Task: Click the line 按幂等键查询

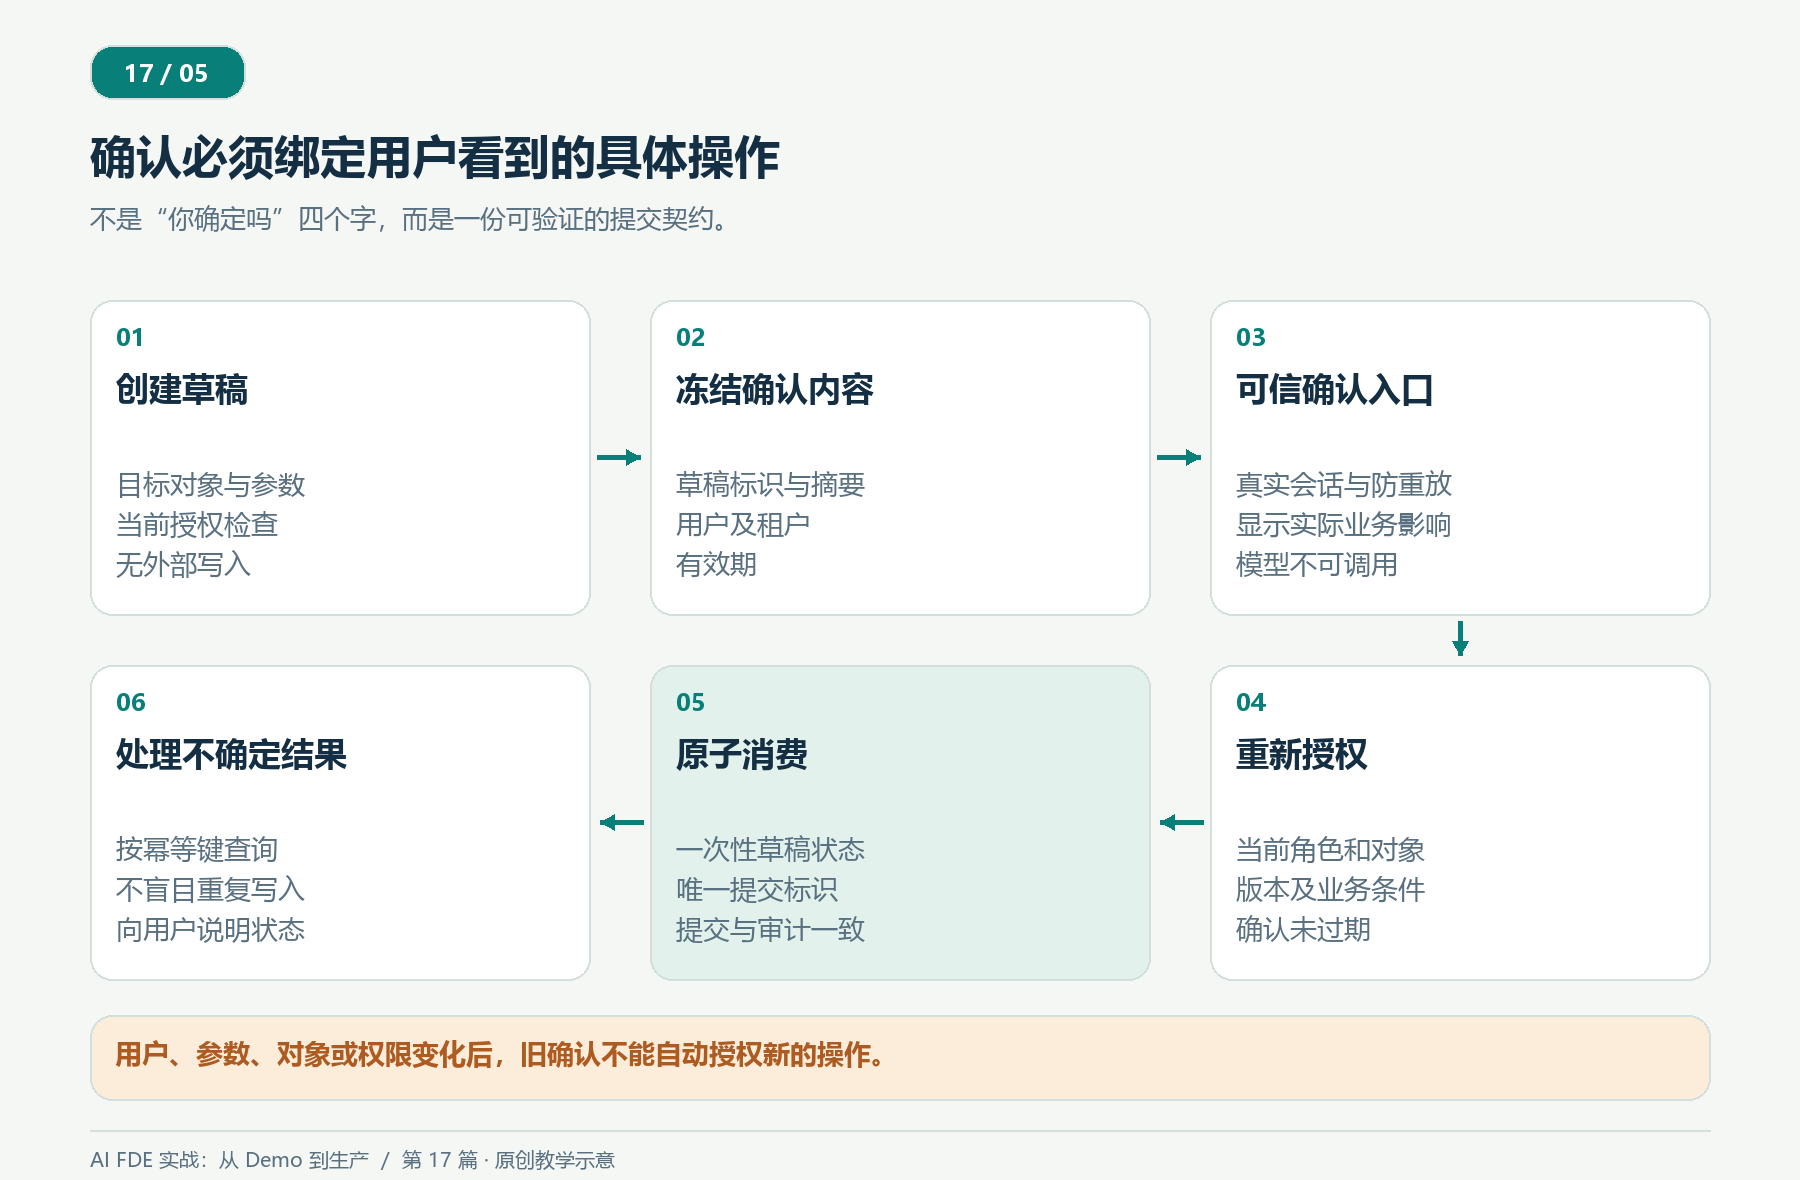Action: click(197, 850)
